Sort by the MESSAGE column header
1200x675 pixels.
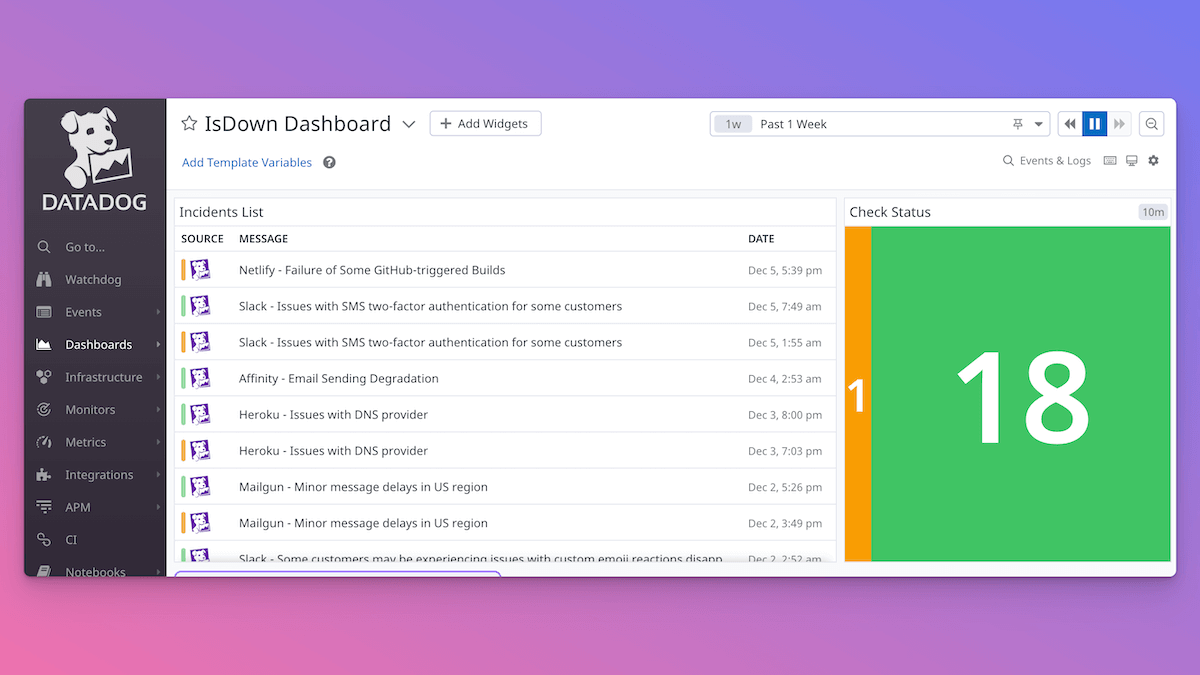point(263,239)
